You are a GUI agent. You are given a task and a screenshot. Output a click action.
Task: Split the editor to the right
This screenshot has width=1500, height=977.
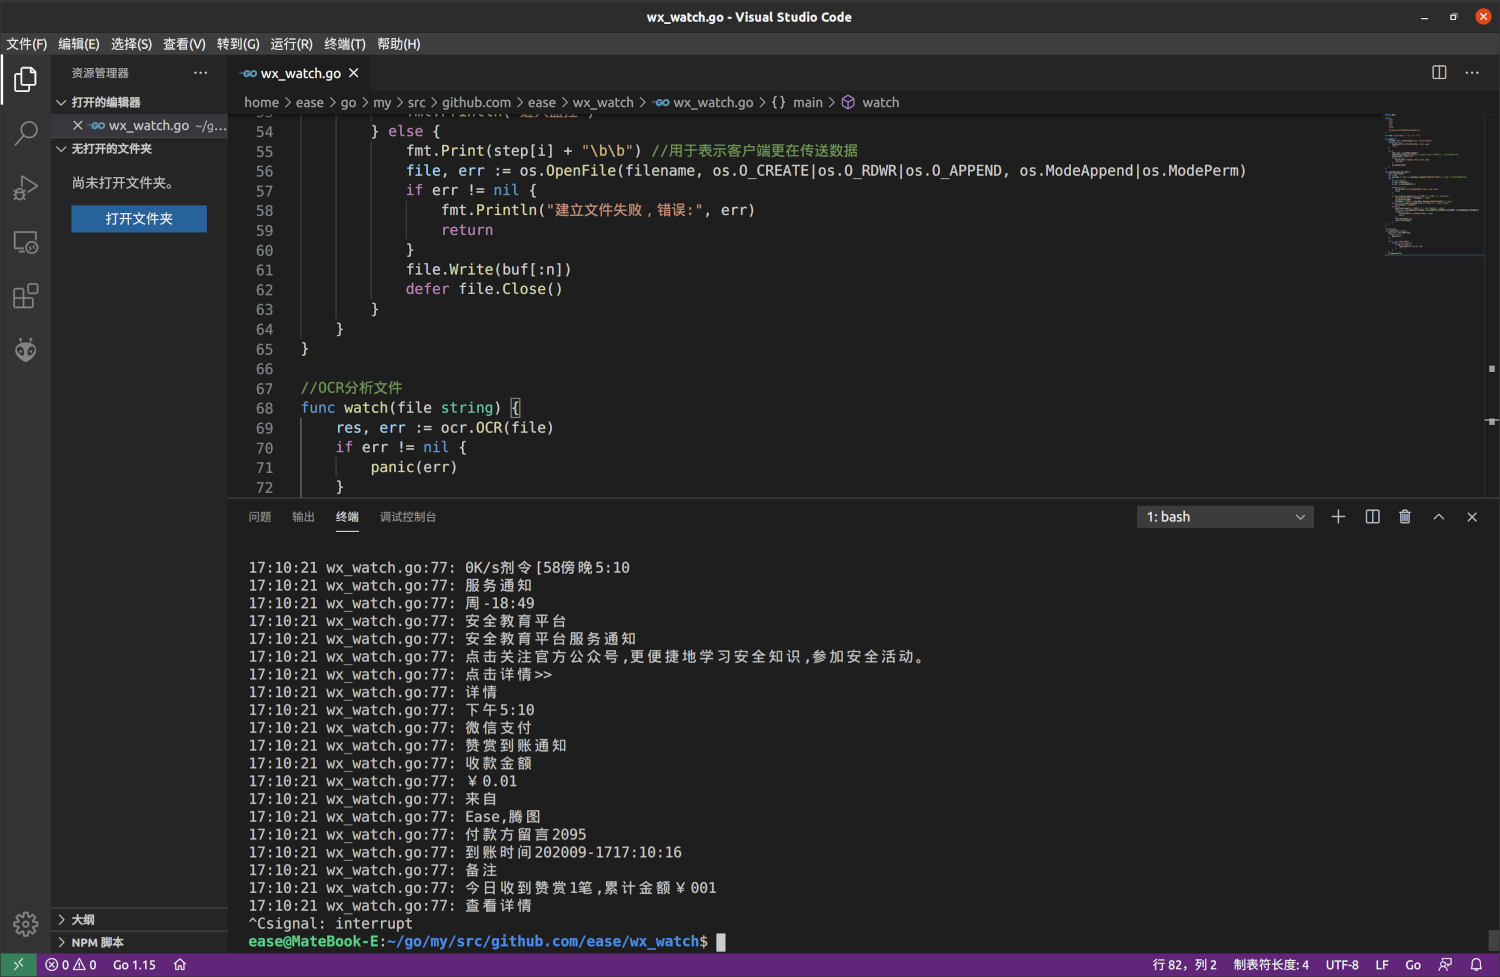[1439, 73]
